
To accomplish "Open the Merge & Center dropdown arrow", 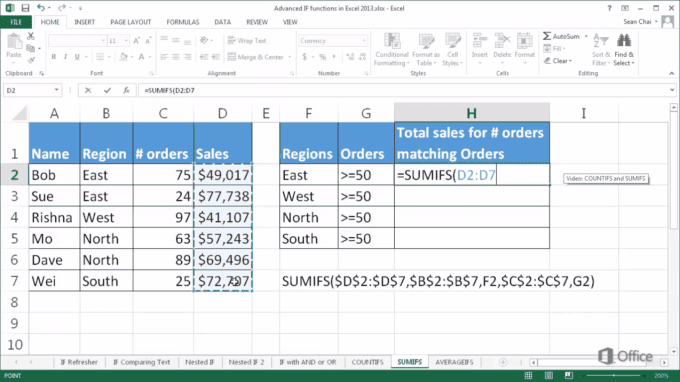I will click(290, 57).
